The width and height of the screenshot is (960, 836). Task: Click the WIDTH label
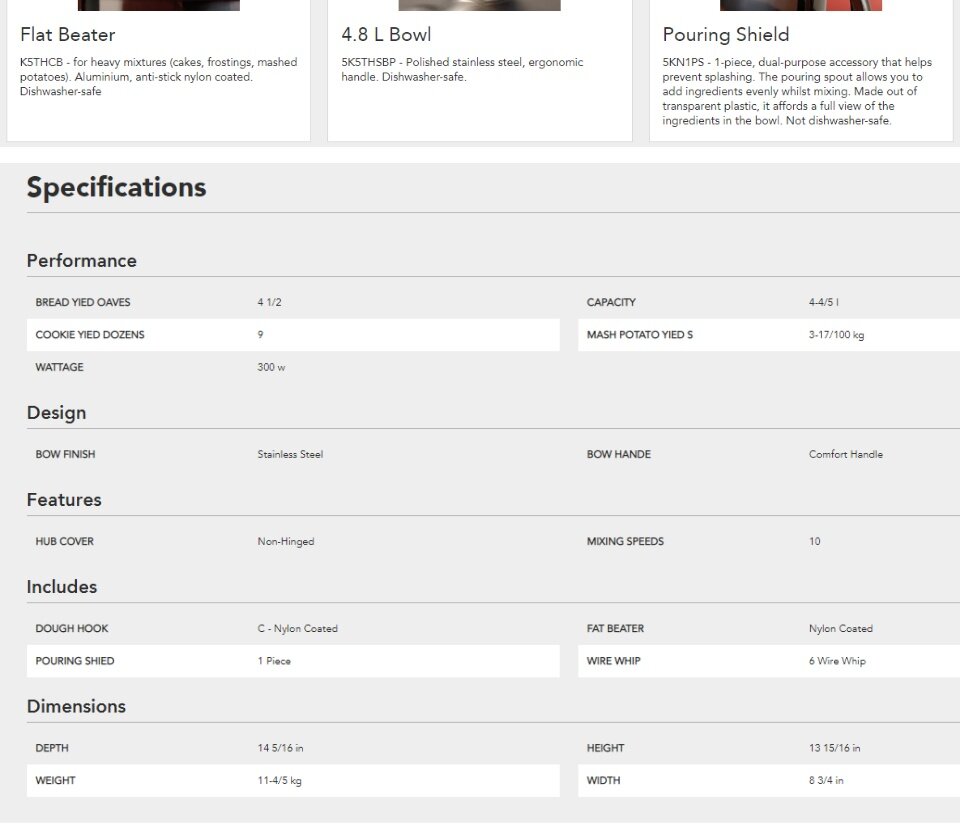click(x=603, y=780)
